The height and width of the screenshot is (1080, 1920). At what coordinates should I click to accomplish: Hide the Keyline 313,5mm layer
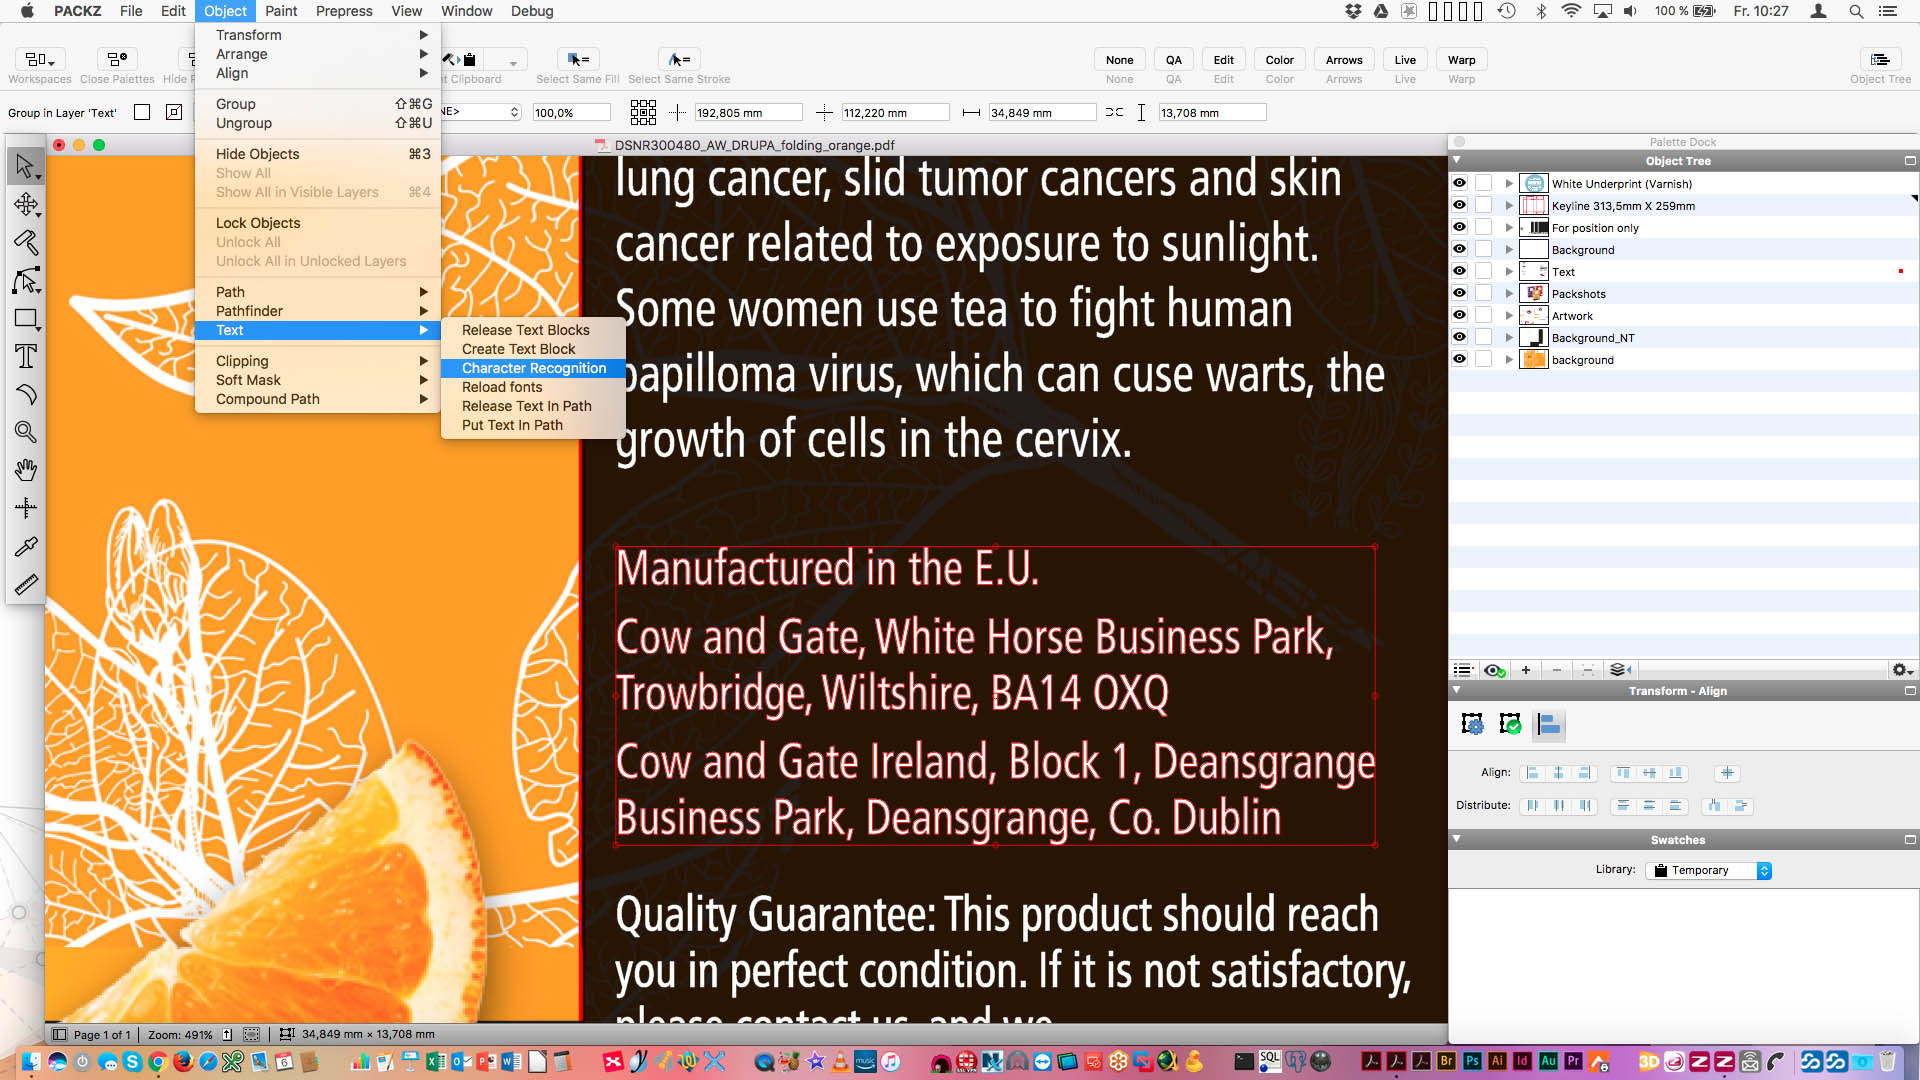(x=1459, y=206)
